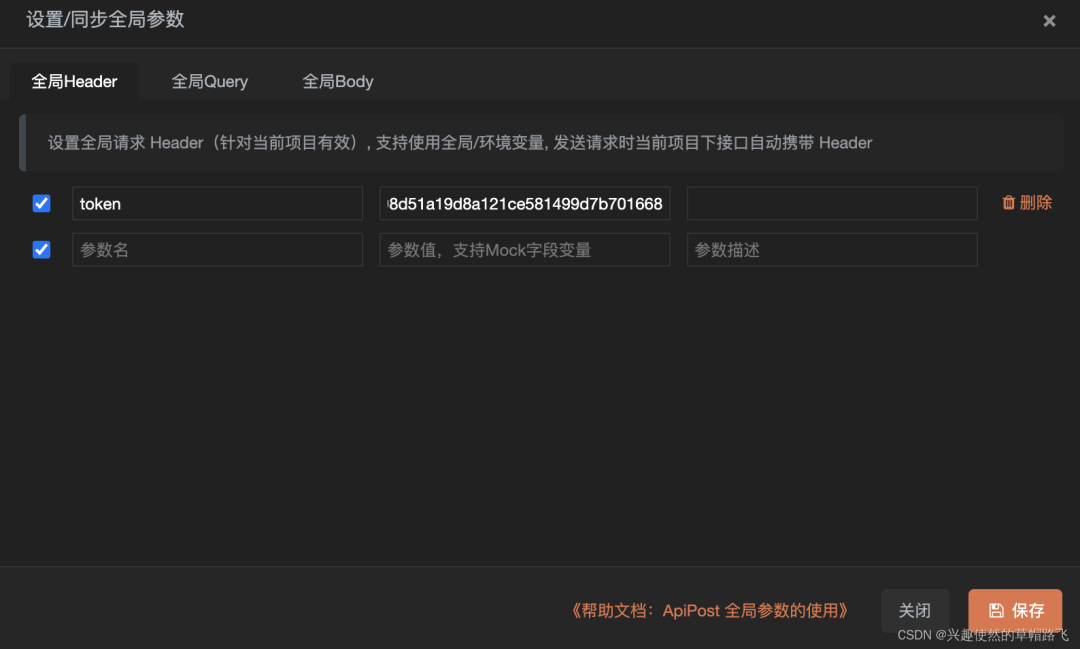This screenshot has width=1080, height=649.
Task: Switch to the 全局Body tab
Action: coord(338,81)
